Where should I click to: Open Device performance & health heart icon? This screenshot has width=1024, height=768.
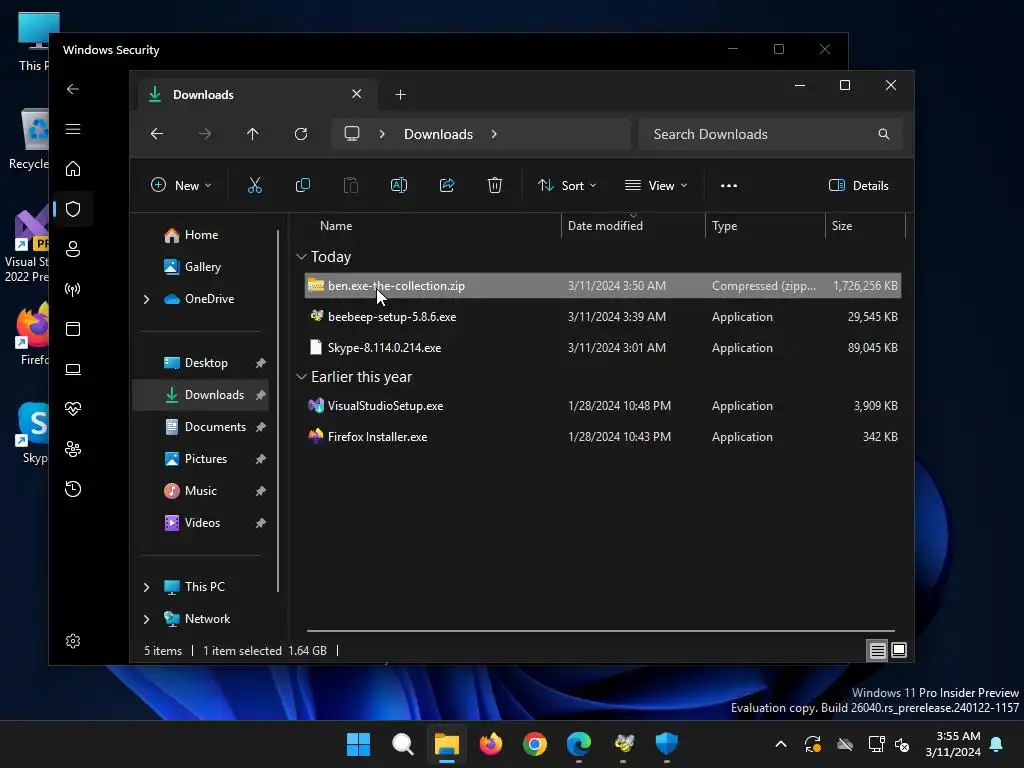point(73,409)
